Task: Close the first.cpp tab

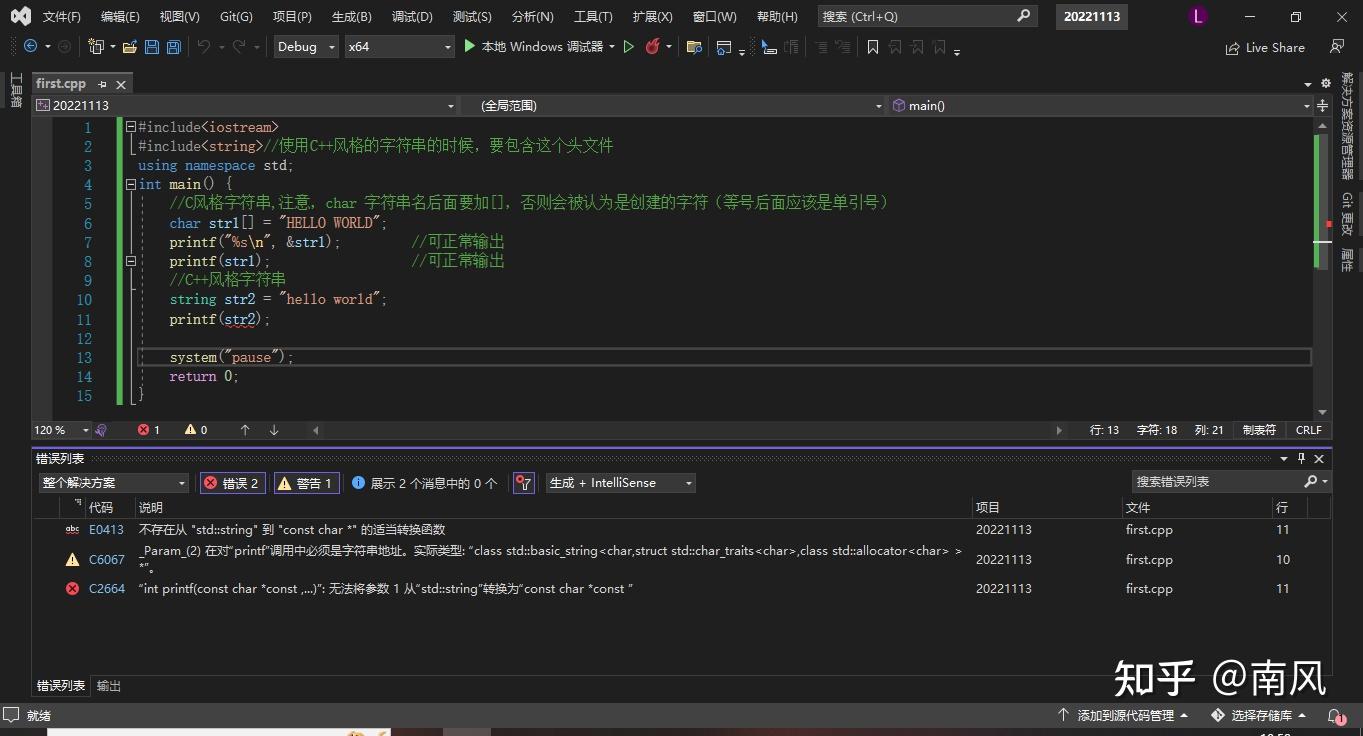Action: pos(121,84)
